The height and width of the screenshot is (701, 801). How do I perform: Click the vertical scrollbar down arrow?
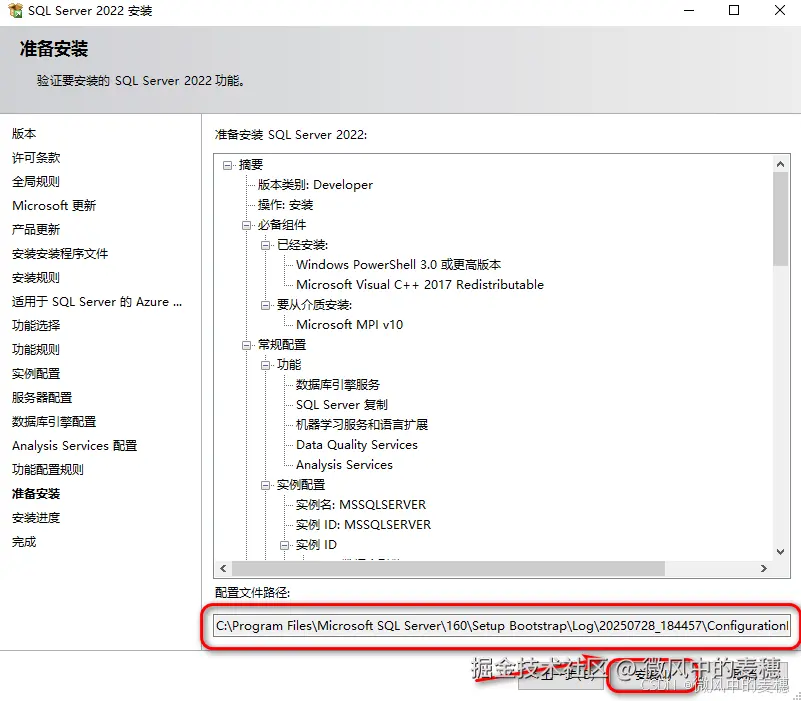780,552
